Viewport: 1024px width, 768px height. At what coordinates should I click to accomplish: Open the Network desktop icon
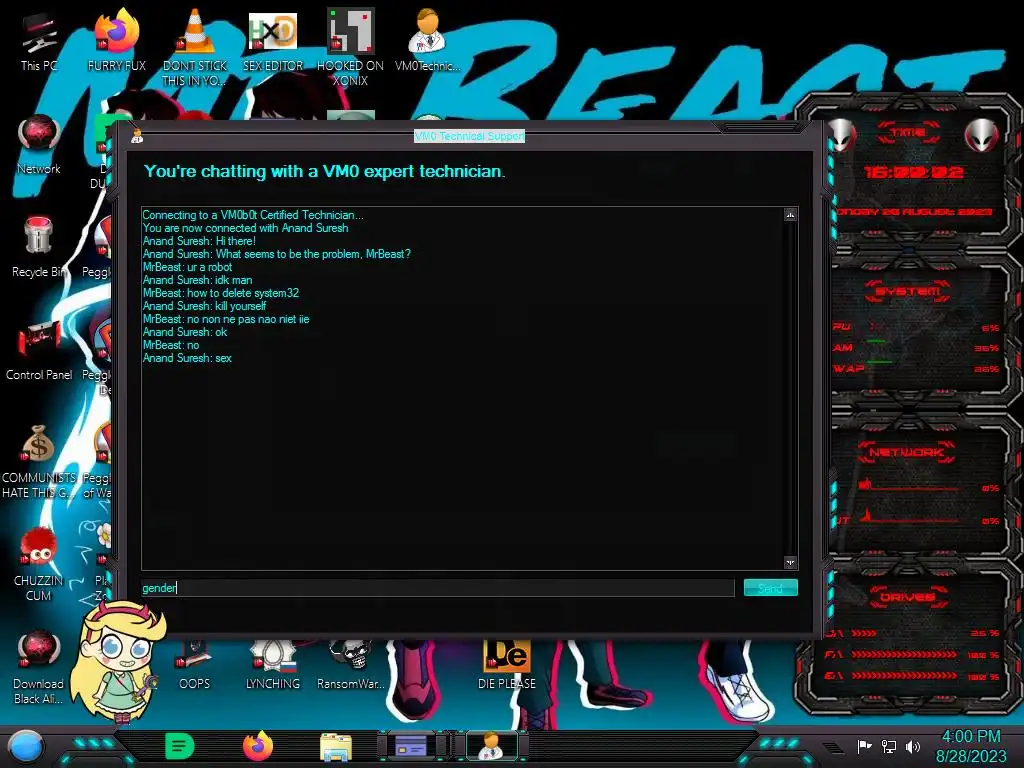[39, 144]
